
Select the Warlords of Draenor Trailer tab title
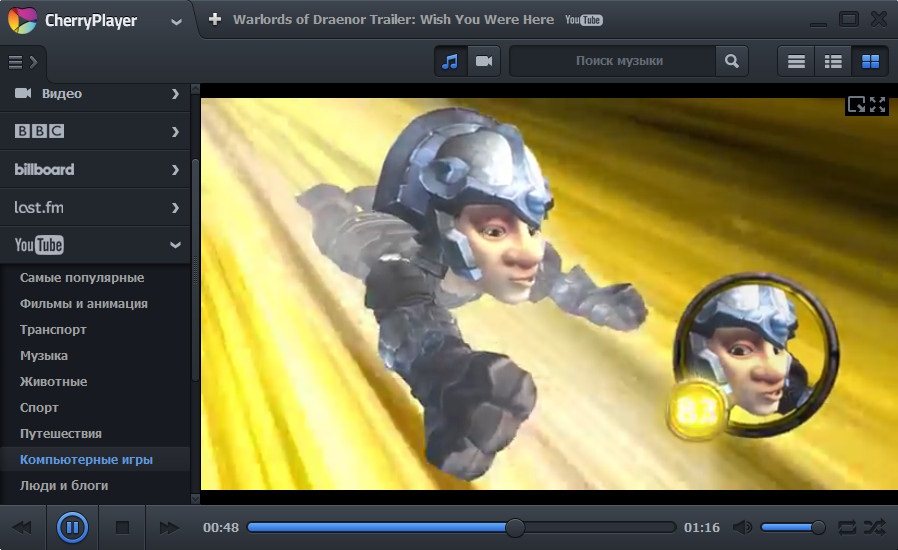coord(393,19)
